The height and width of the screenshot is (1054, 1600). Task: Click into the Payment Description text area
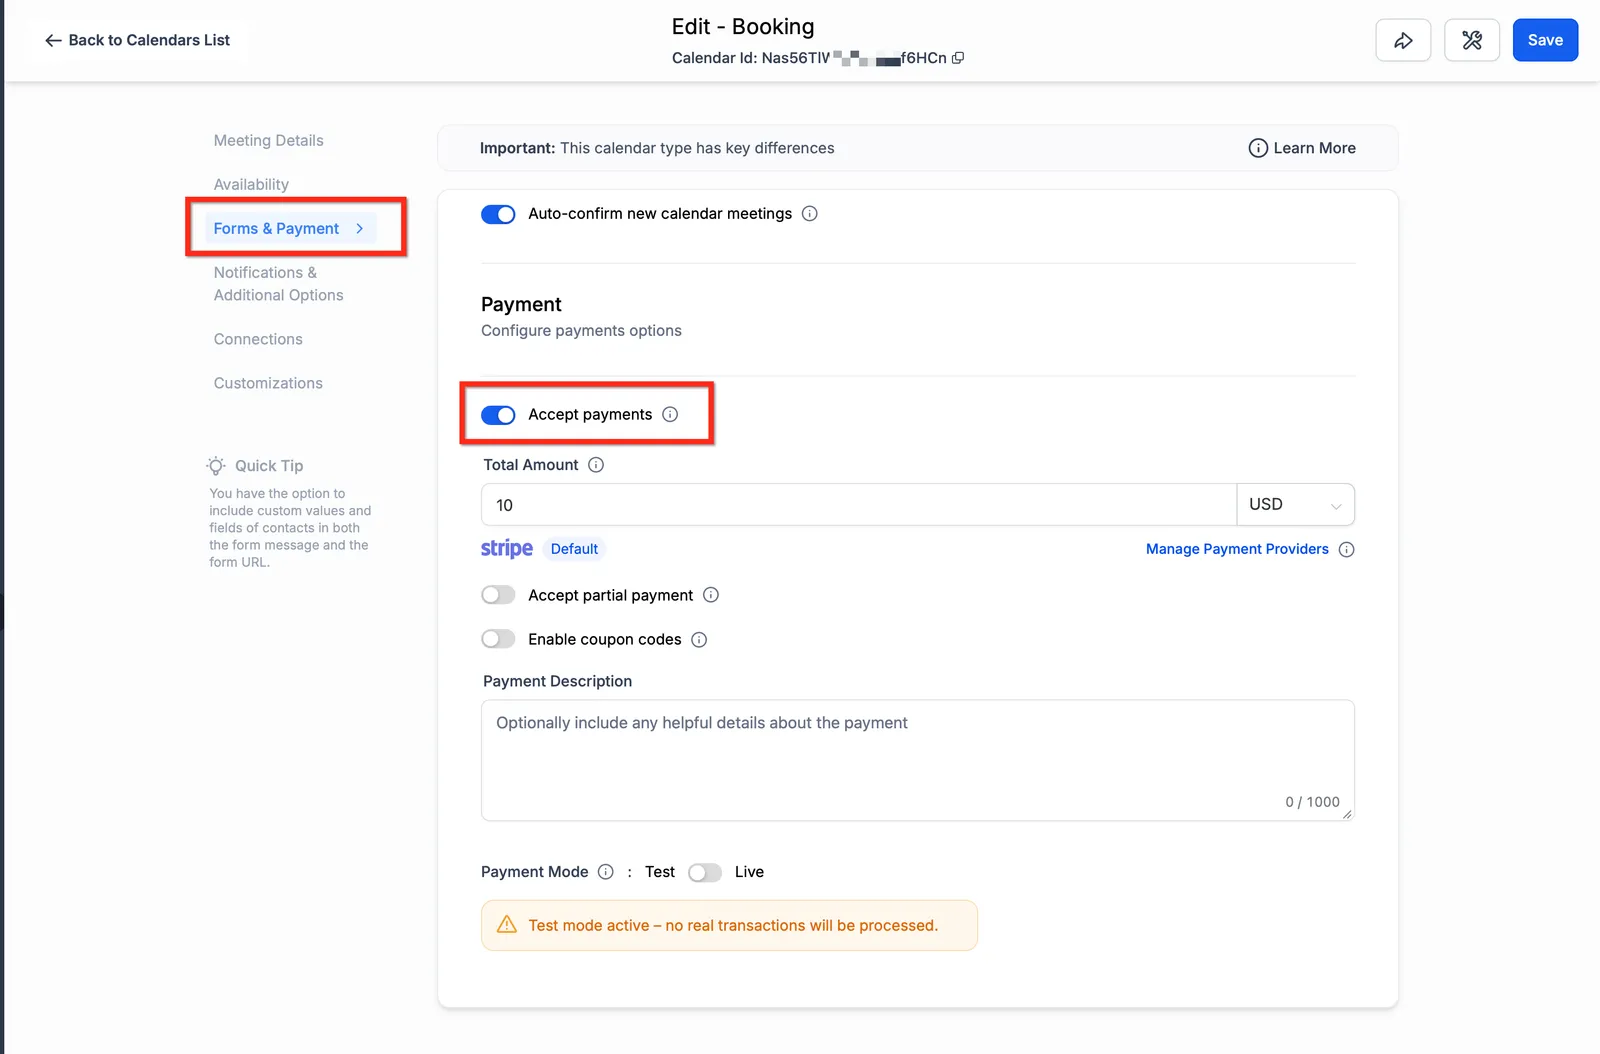[918, 760]
